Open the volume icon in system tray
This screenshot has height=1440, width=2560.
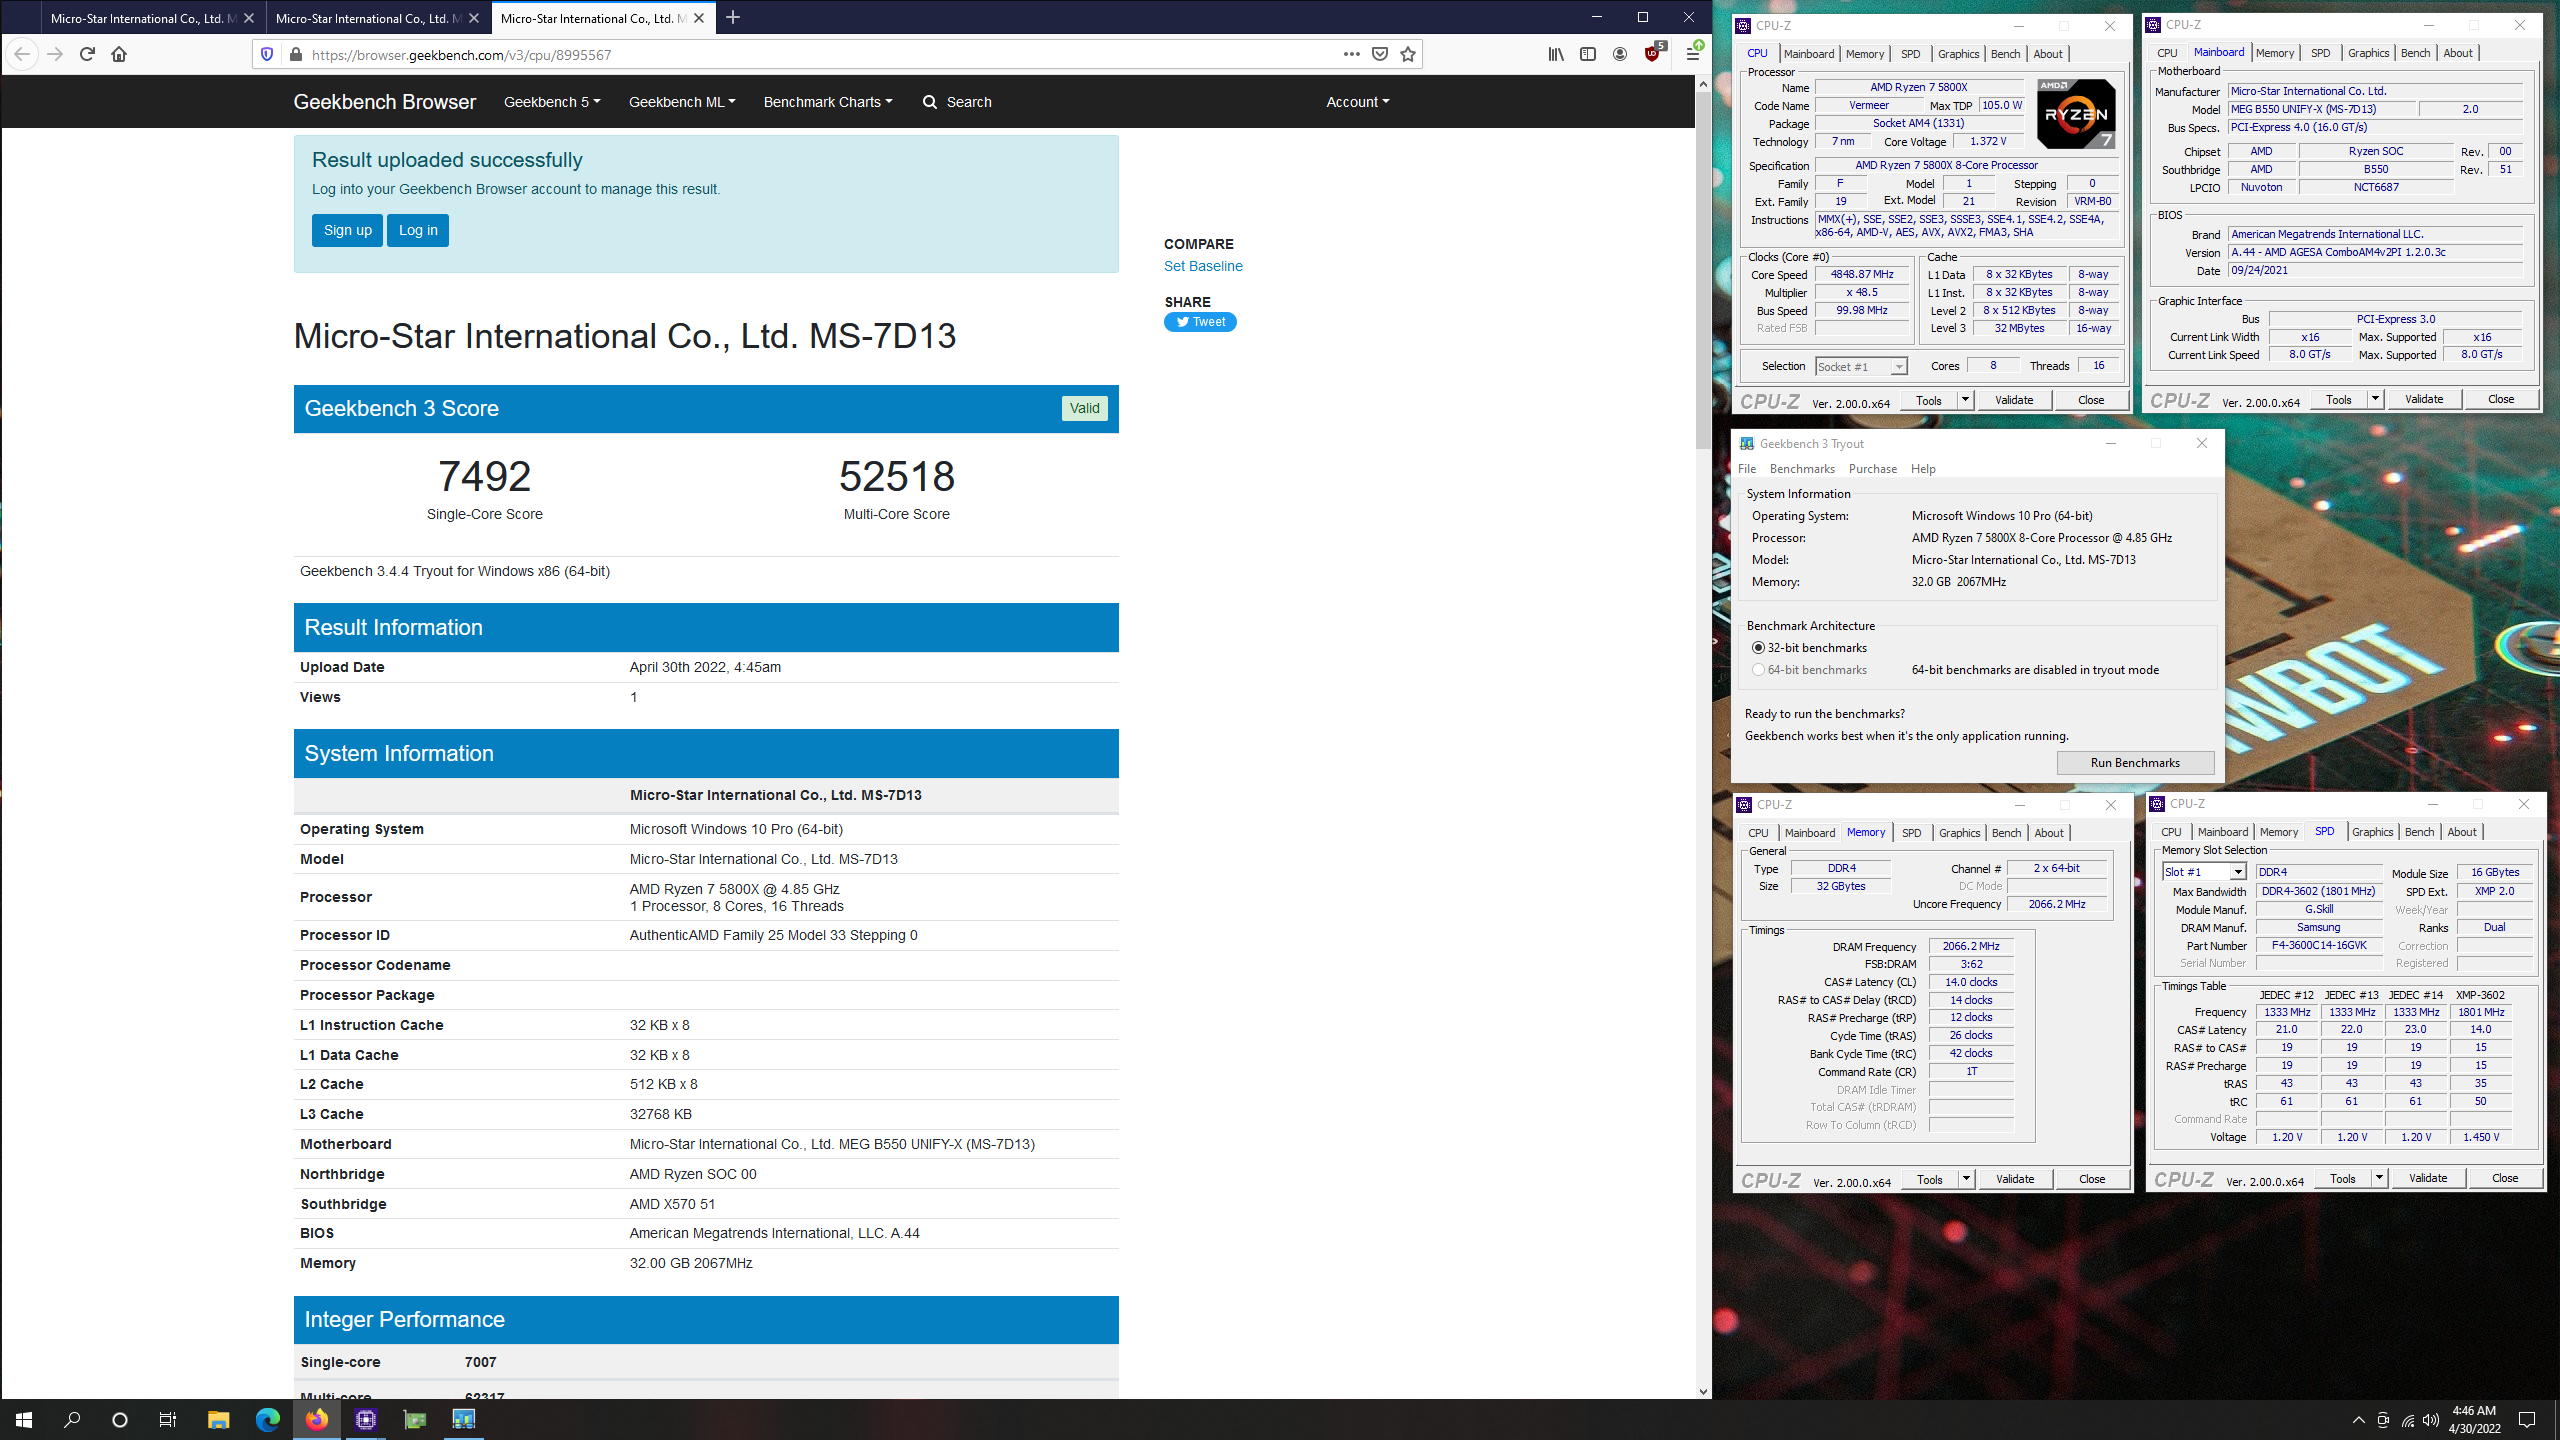(2432, 1420)
